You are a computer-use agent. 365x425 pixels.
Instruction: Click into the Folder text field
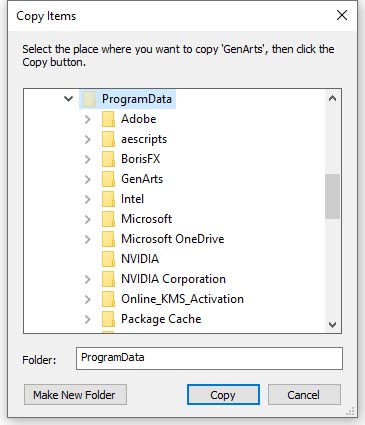[x=209, y=358]
